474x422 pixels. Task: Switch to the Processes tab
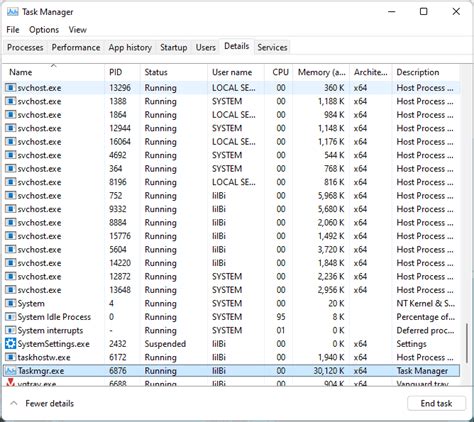(x=25, y=47)
